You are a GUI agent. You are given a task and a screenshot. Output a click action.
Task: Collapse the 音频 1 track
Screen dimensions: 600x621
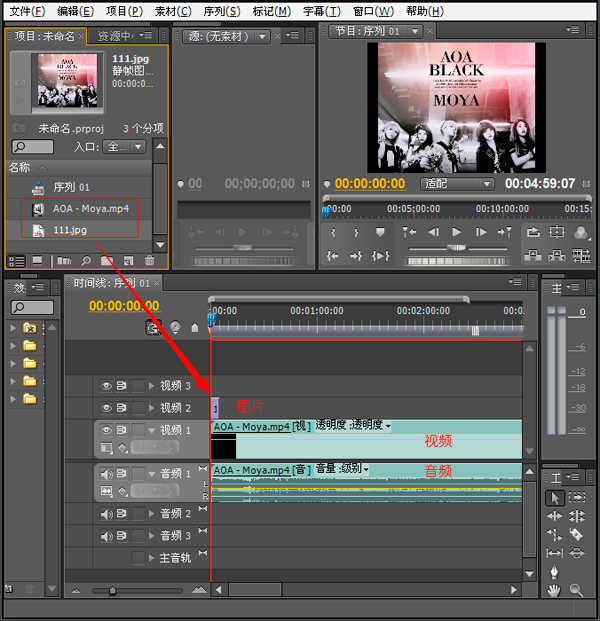point(151,474)
